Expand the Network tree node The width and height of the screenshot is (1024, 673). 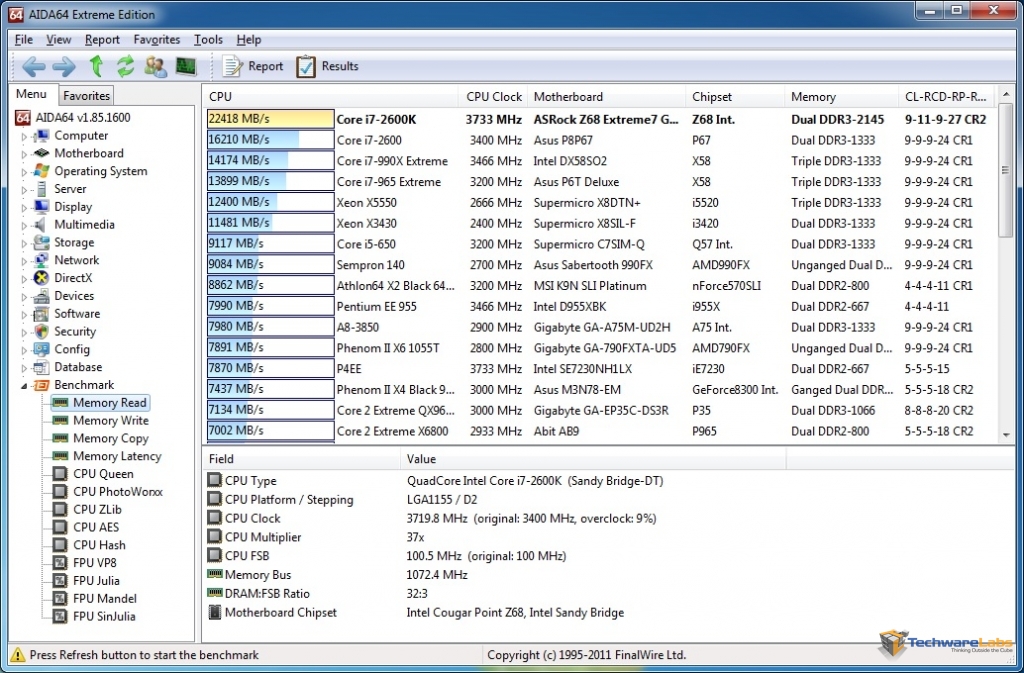click(x=24, y=260)
